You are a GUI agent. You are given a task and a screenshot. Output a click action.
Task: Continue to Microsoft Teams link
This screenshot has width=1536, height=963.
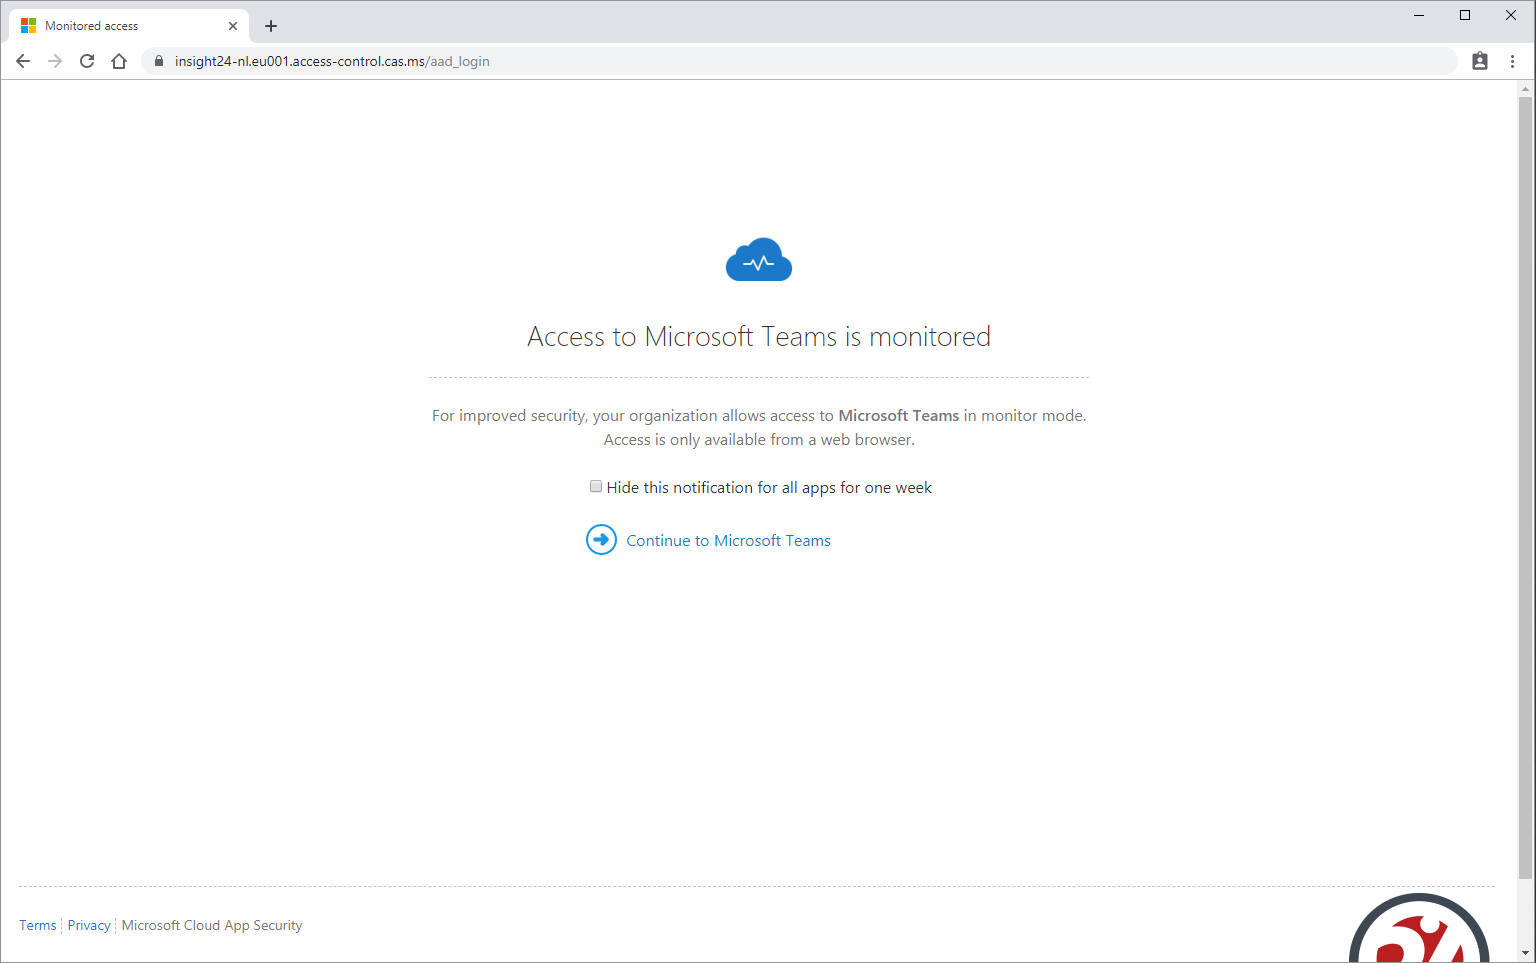click(728, 541)
